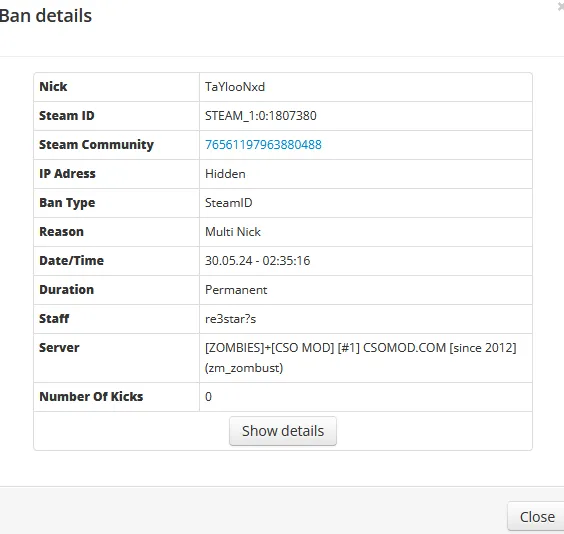The width and height of the screenshot is (564, 534).
Task: Close the Ban details dialog
Action: click(x=537, y=517)
